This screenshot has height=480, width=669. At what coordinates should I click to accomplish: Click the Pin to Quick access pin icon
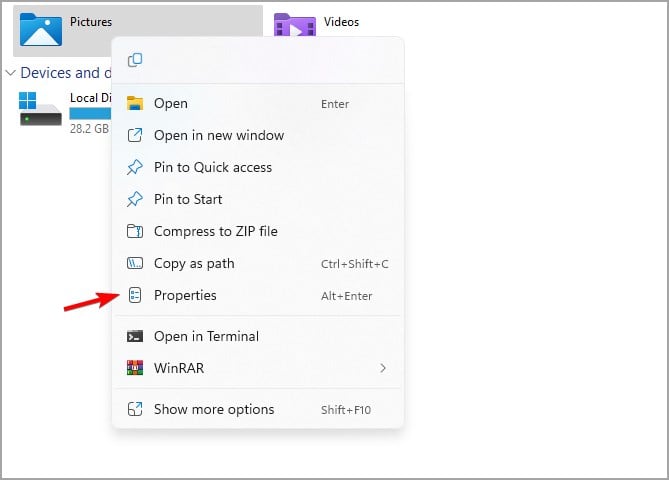tap(135, 167)
